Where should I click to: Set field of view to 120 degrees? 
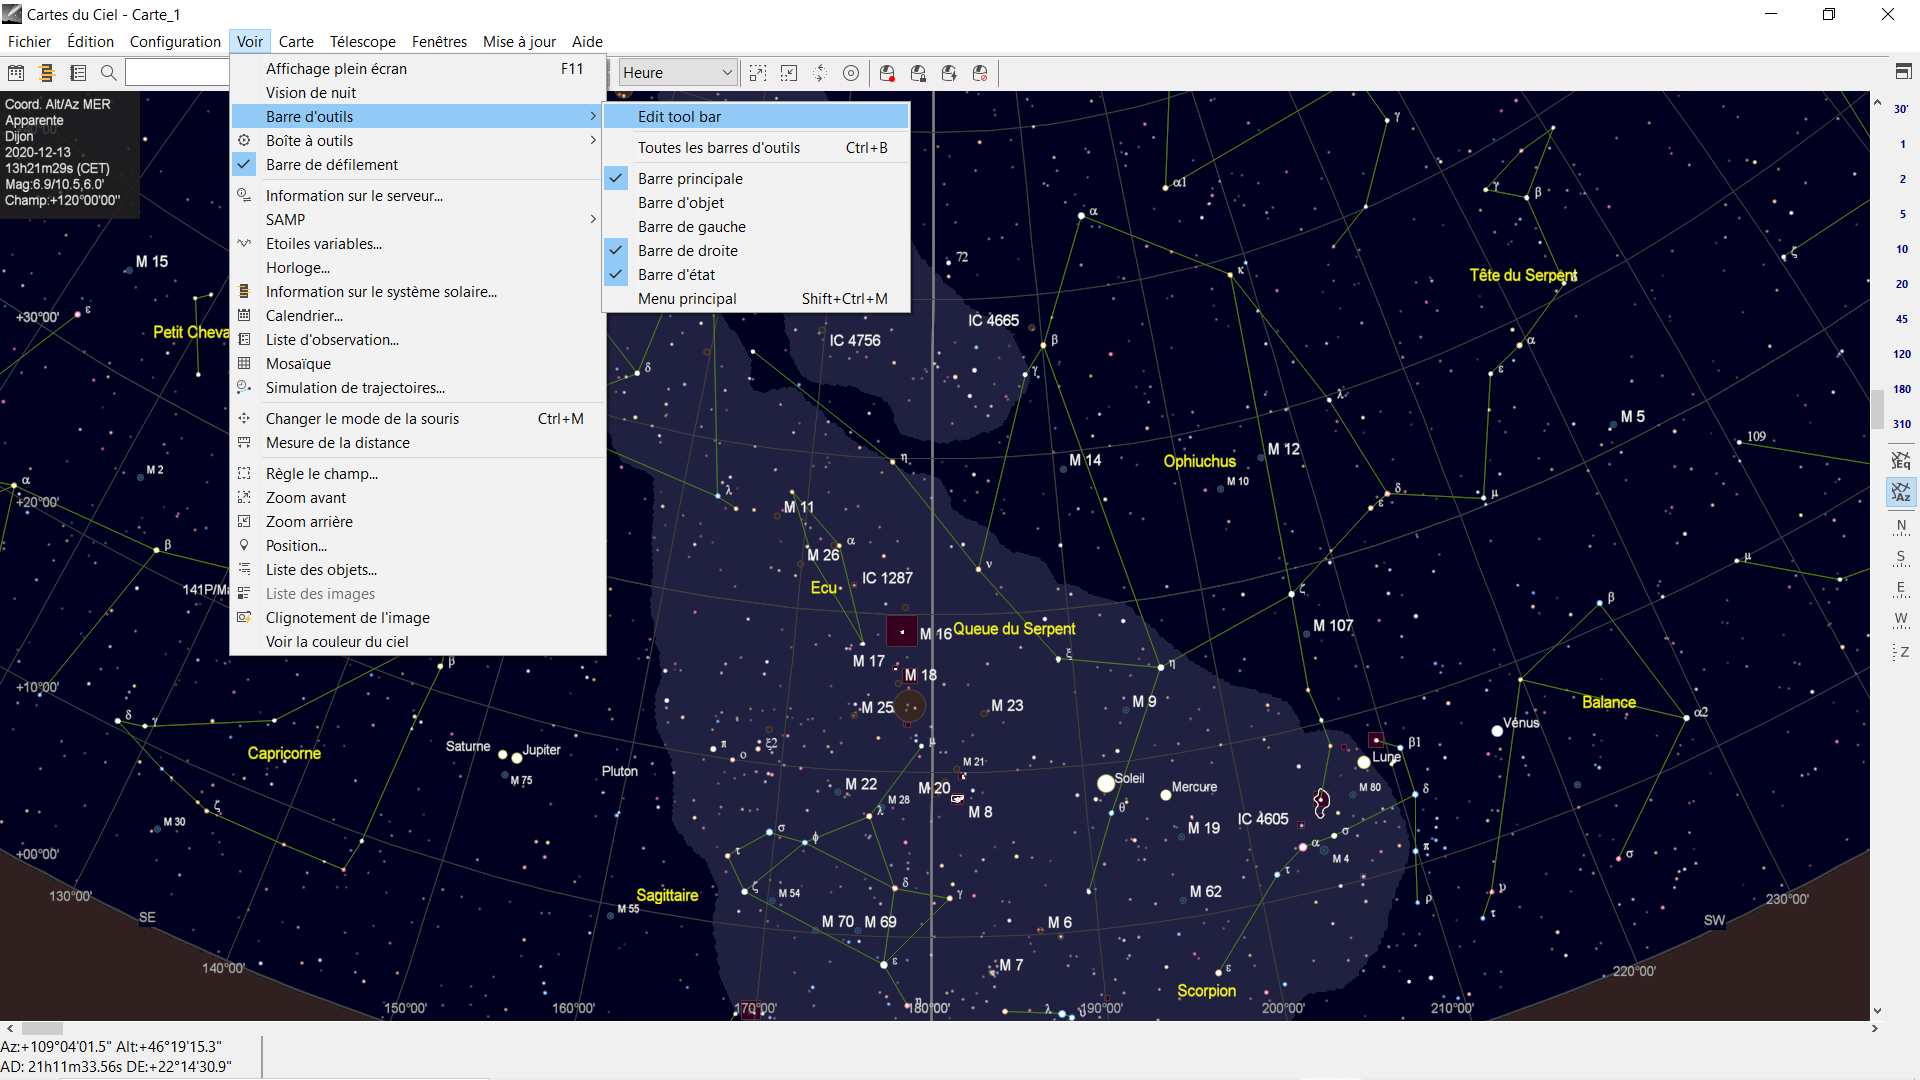pyautogui.click(x=1901, y=354)
